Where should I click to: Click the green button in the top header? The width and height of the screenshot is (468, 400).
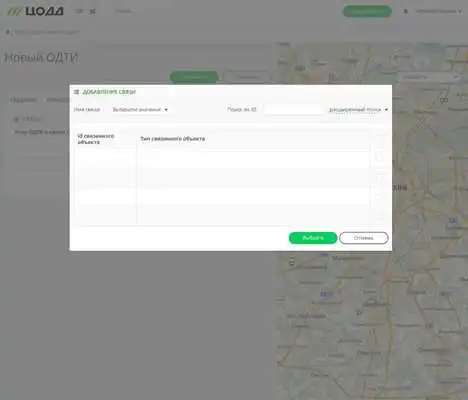pyautogui.click(x=367, y=11)
